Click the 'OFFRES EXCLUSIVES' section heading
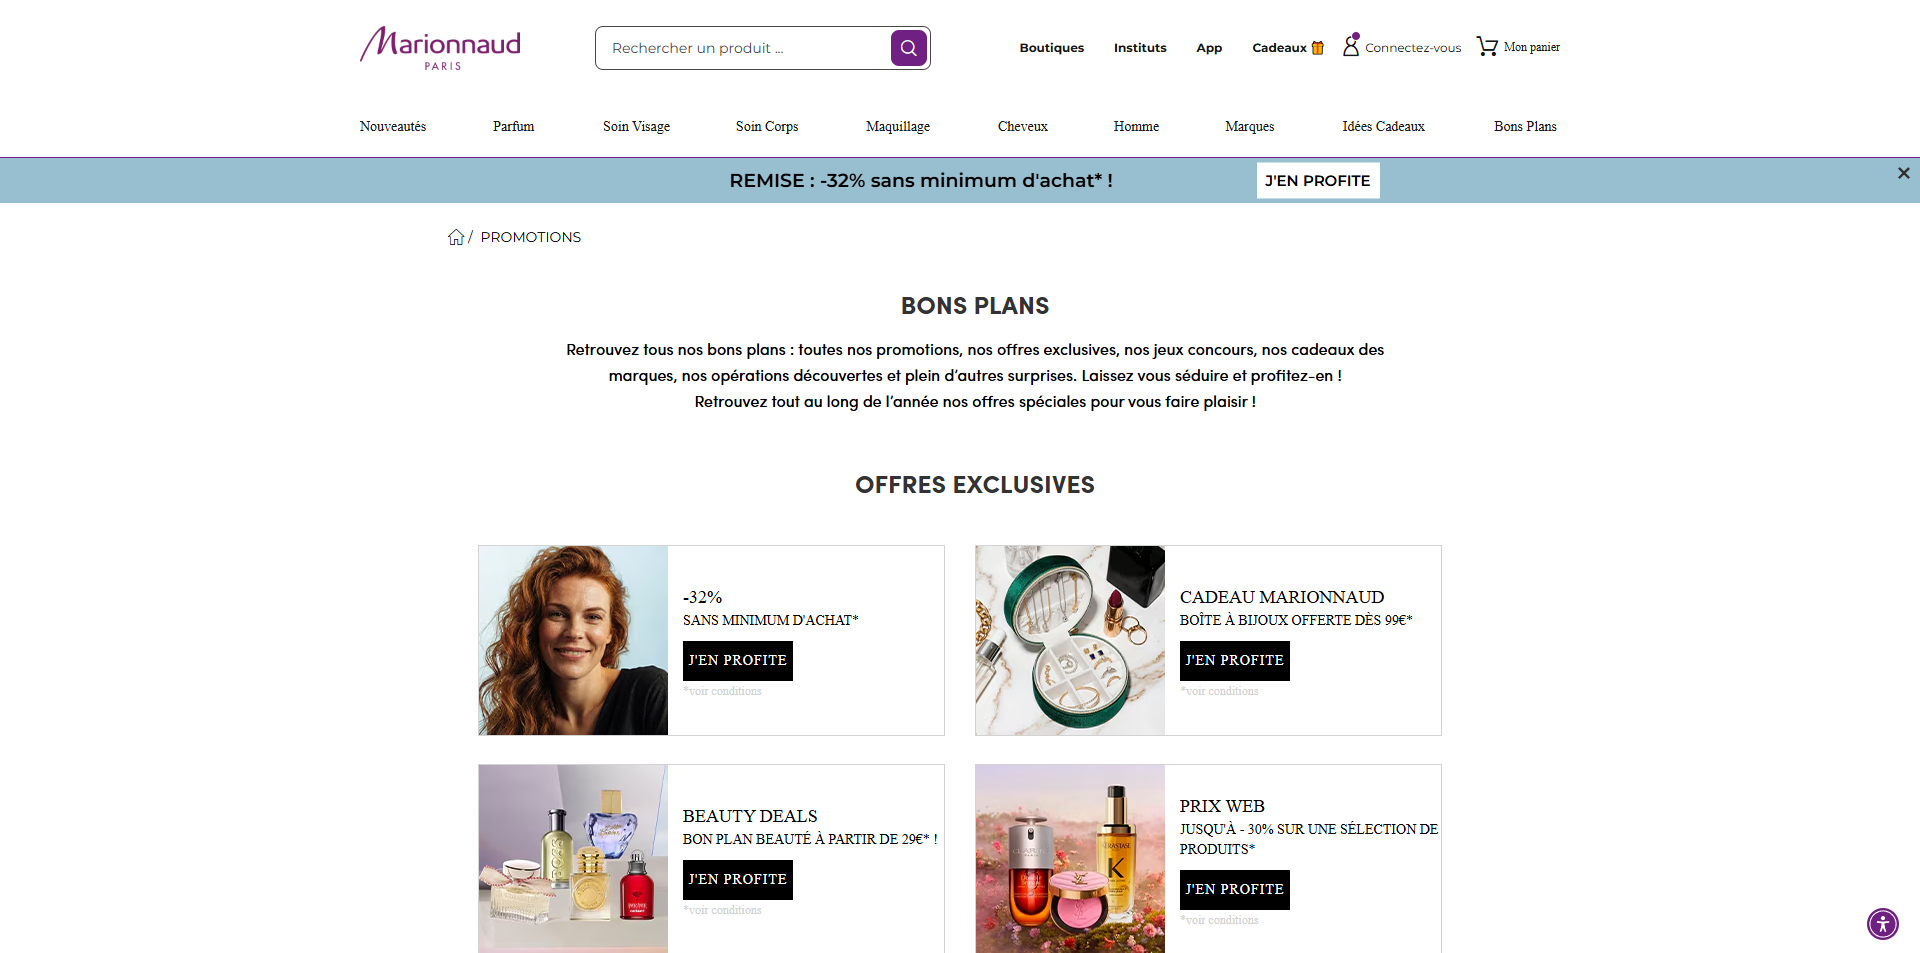Image resolution: width=1920 pixels, height=953 pixels. pos(975,485)
